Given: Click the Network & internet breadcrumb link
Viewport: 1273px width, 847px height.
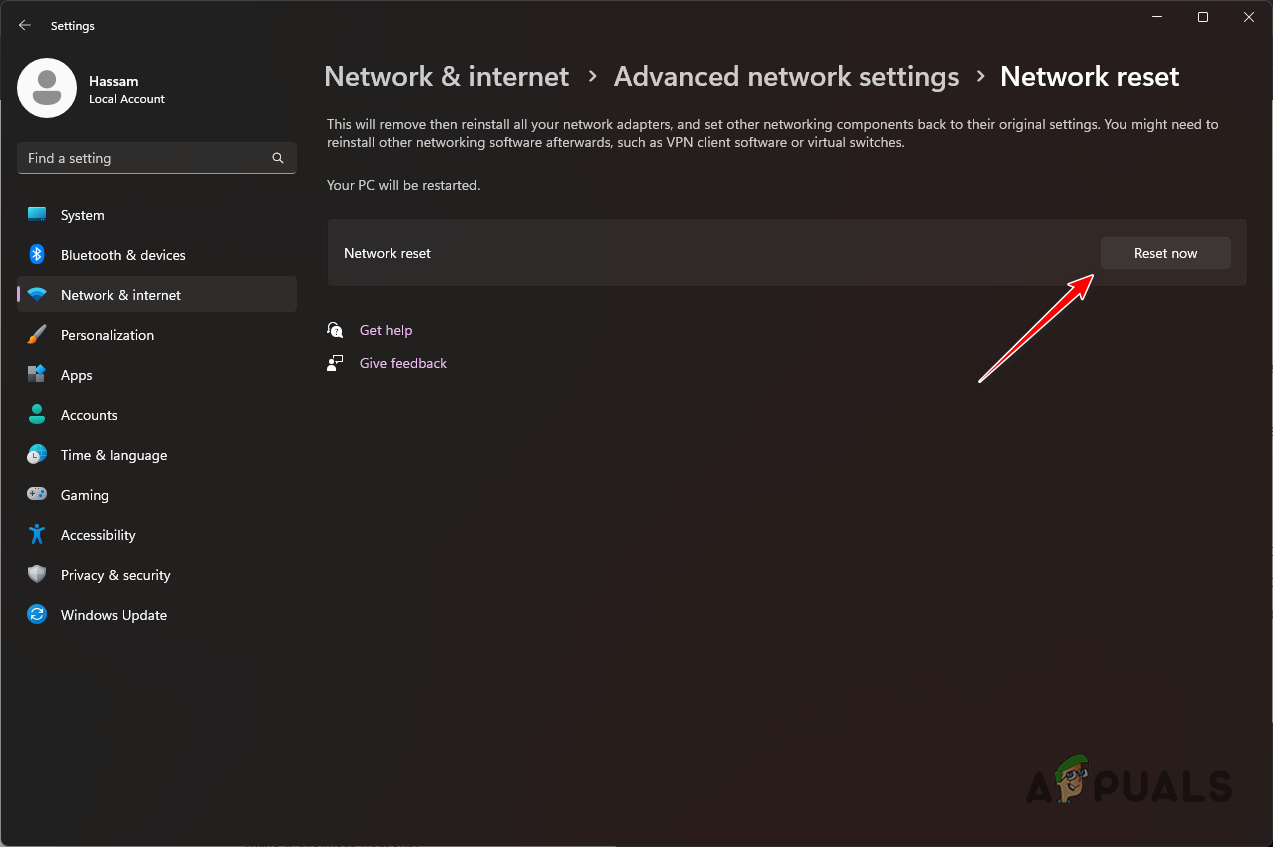Looking at the screenshot, I should coord(446,76).
